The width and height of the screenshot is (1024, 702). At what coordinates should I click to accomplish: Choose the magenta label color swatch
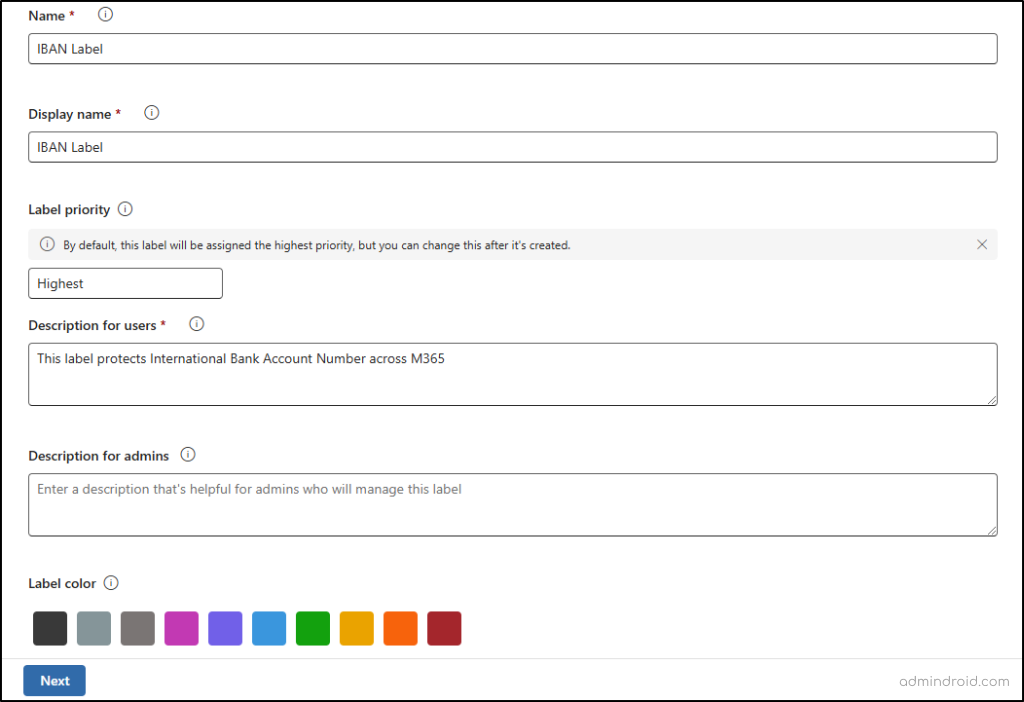point(182,629)
